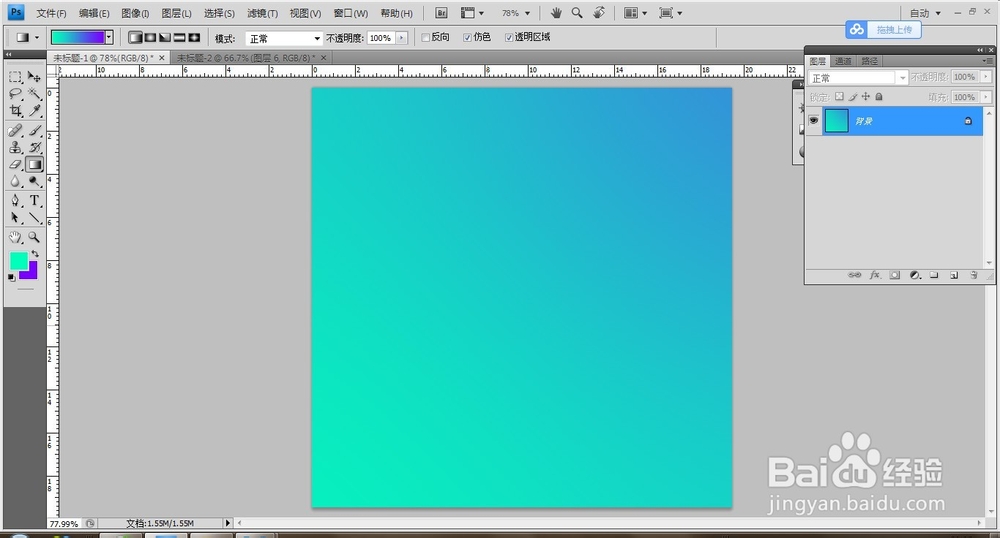Open the 自动 workspace switcher dropdown
Viewport: 1000px width, 538px height.
click(x=925, y=13)
